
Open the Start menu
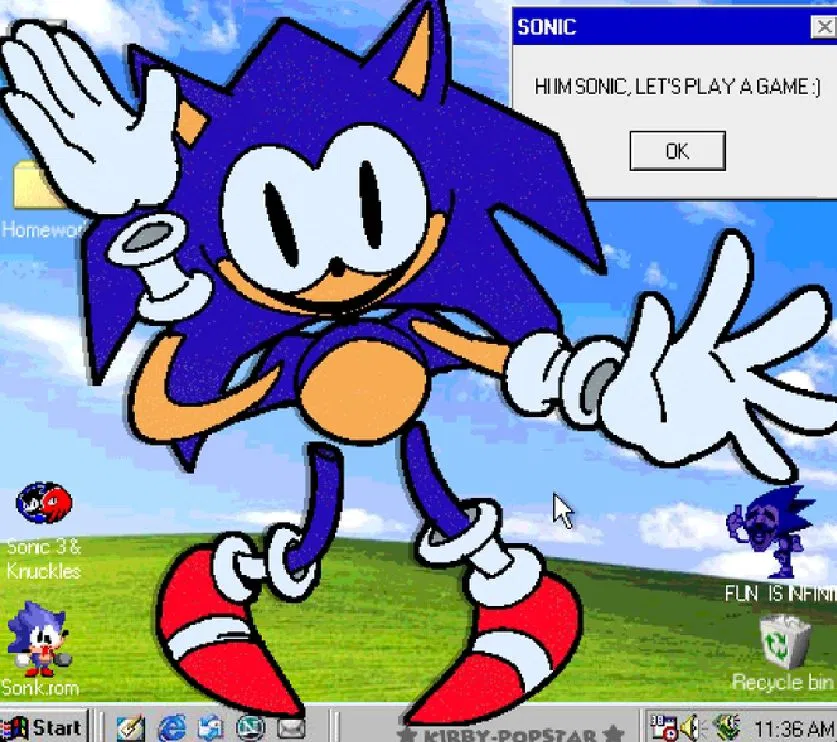(x=44, y=727)
